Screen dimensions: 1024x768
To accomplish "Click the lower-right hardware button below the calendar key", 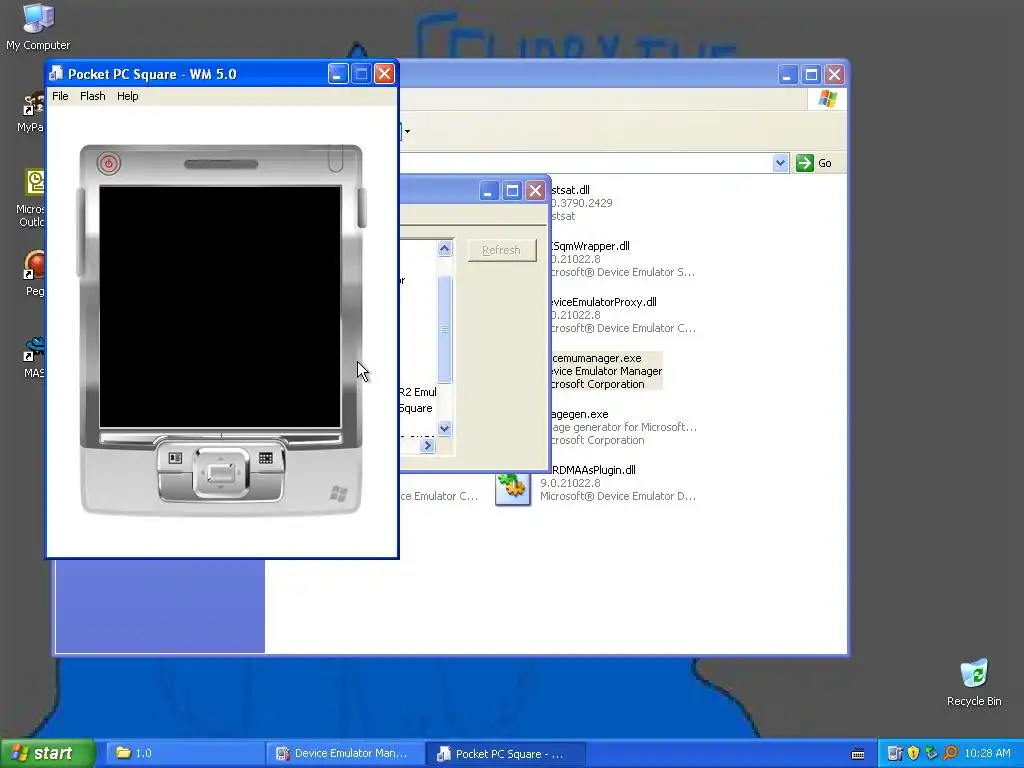I will click(266, 487).
